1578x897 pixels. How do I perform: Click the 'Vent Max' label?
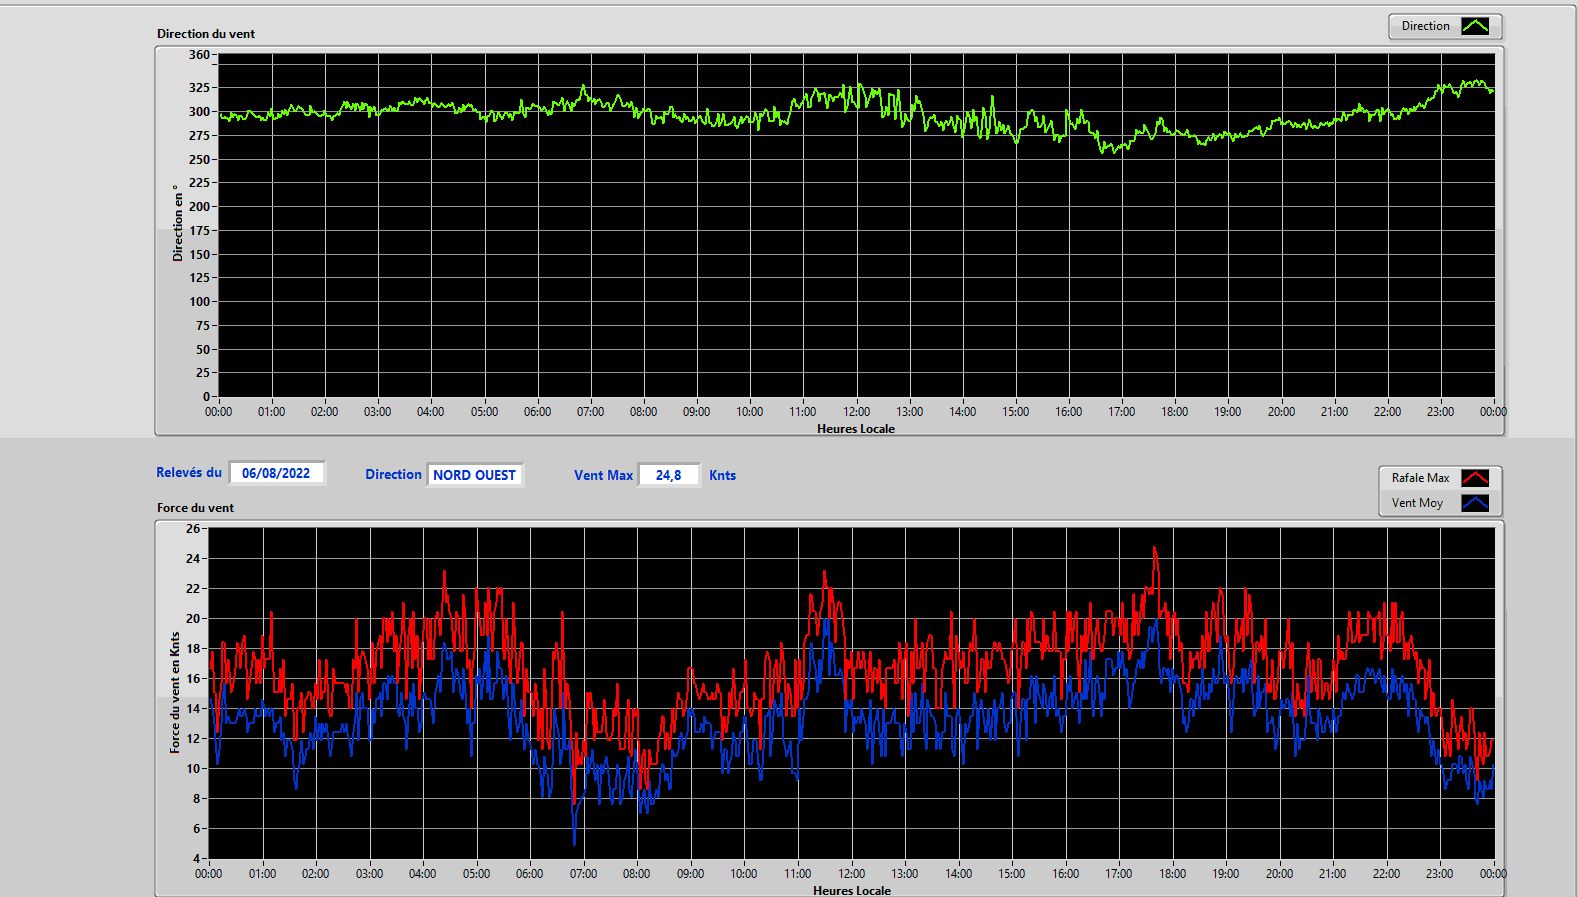603,476
